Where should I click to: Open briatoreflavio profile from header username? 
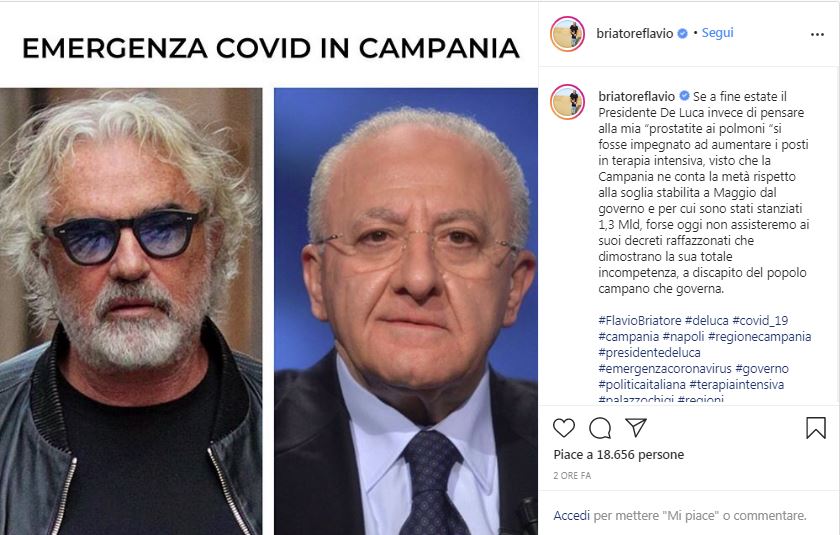click(x=635, y=33)
